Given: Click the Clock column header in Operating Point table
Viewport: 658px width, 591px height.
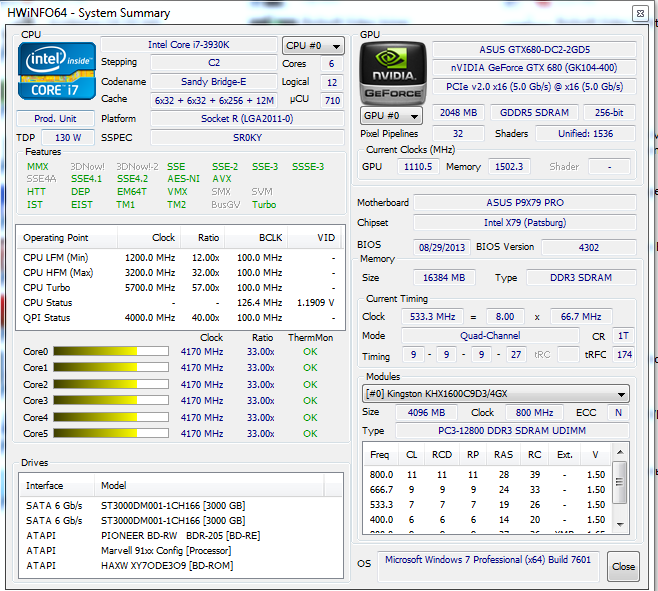Looking at the screenshot, I should (149, 238).
